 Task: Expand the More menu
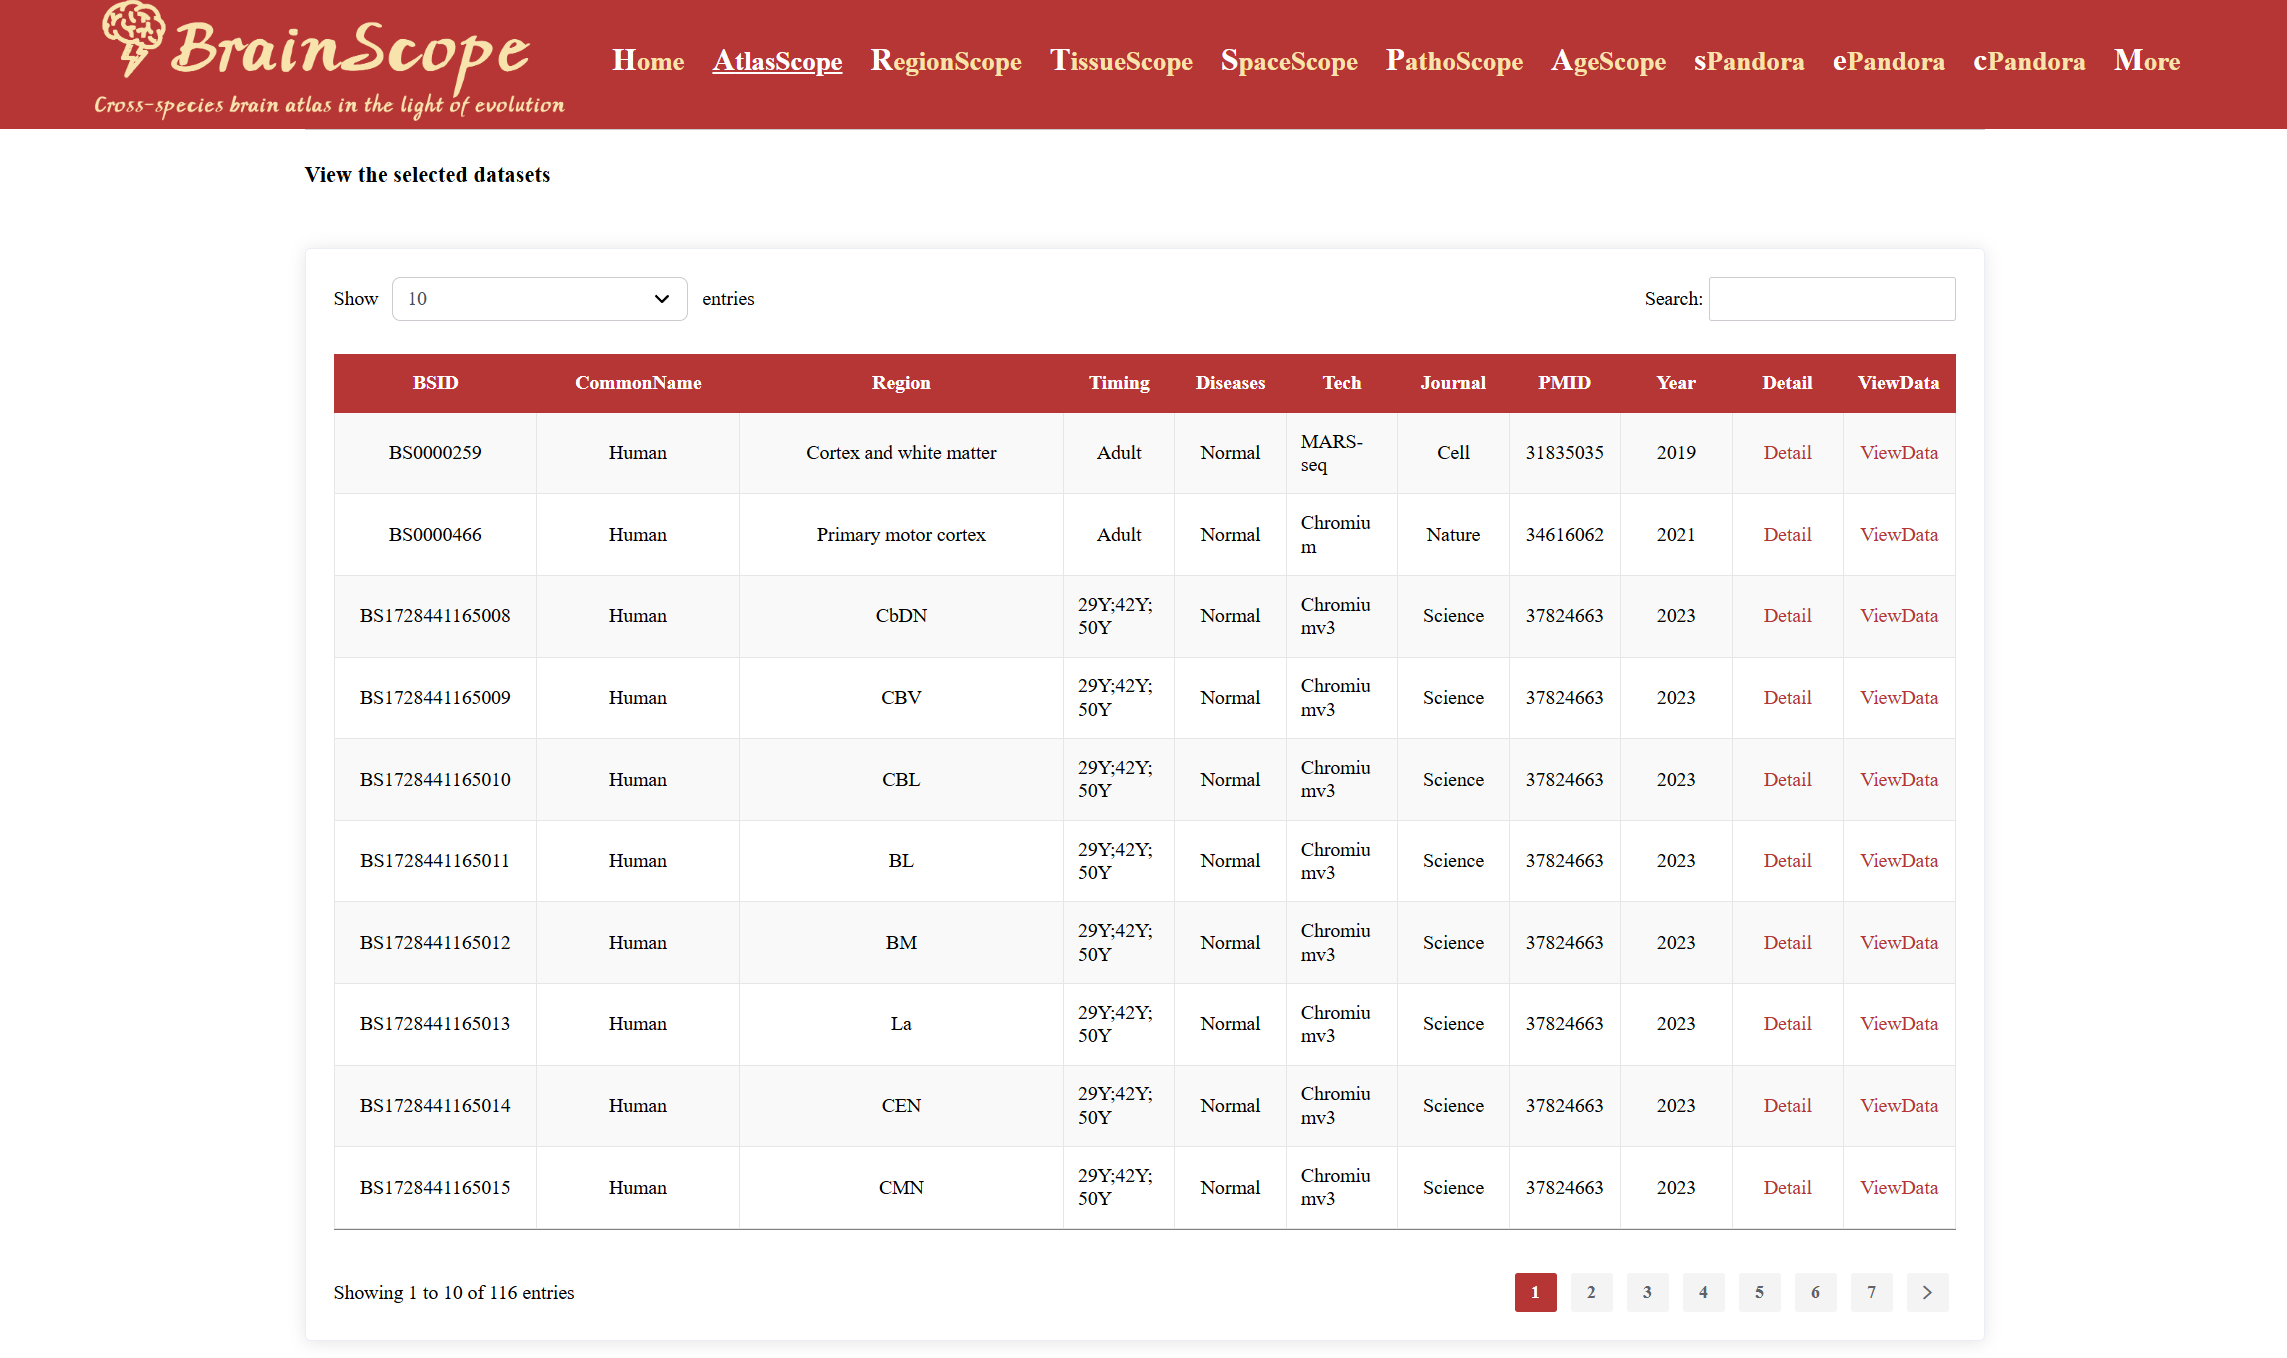click(x=2146, y=61)
